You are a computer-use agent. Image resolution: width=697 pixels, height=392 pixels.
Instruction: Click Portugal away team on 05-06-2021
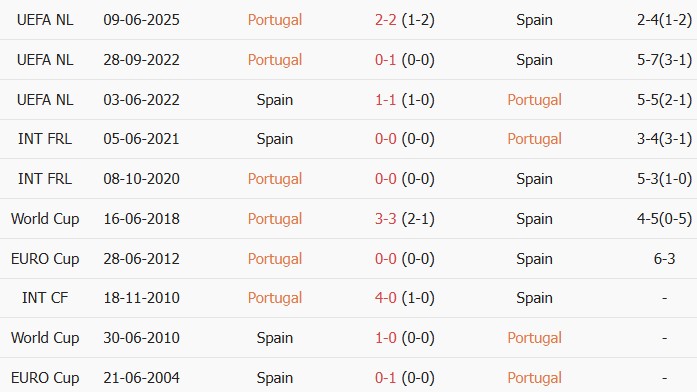point(534,139)
